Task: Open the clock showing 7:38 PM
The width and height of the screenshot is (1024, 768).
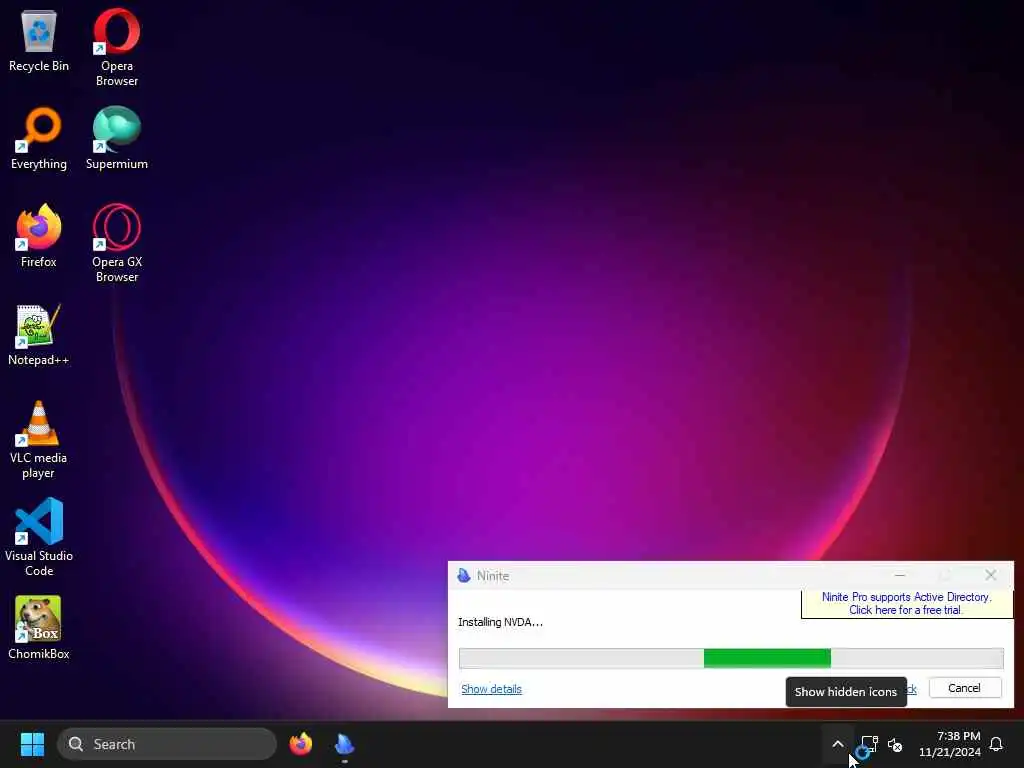Action: click(x=950, y=744)
